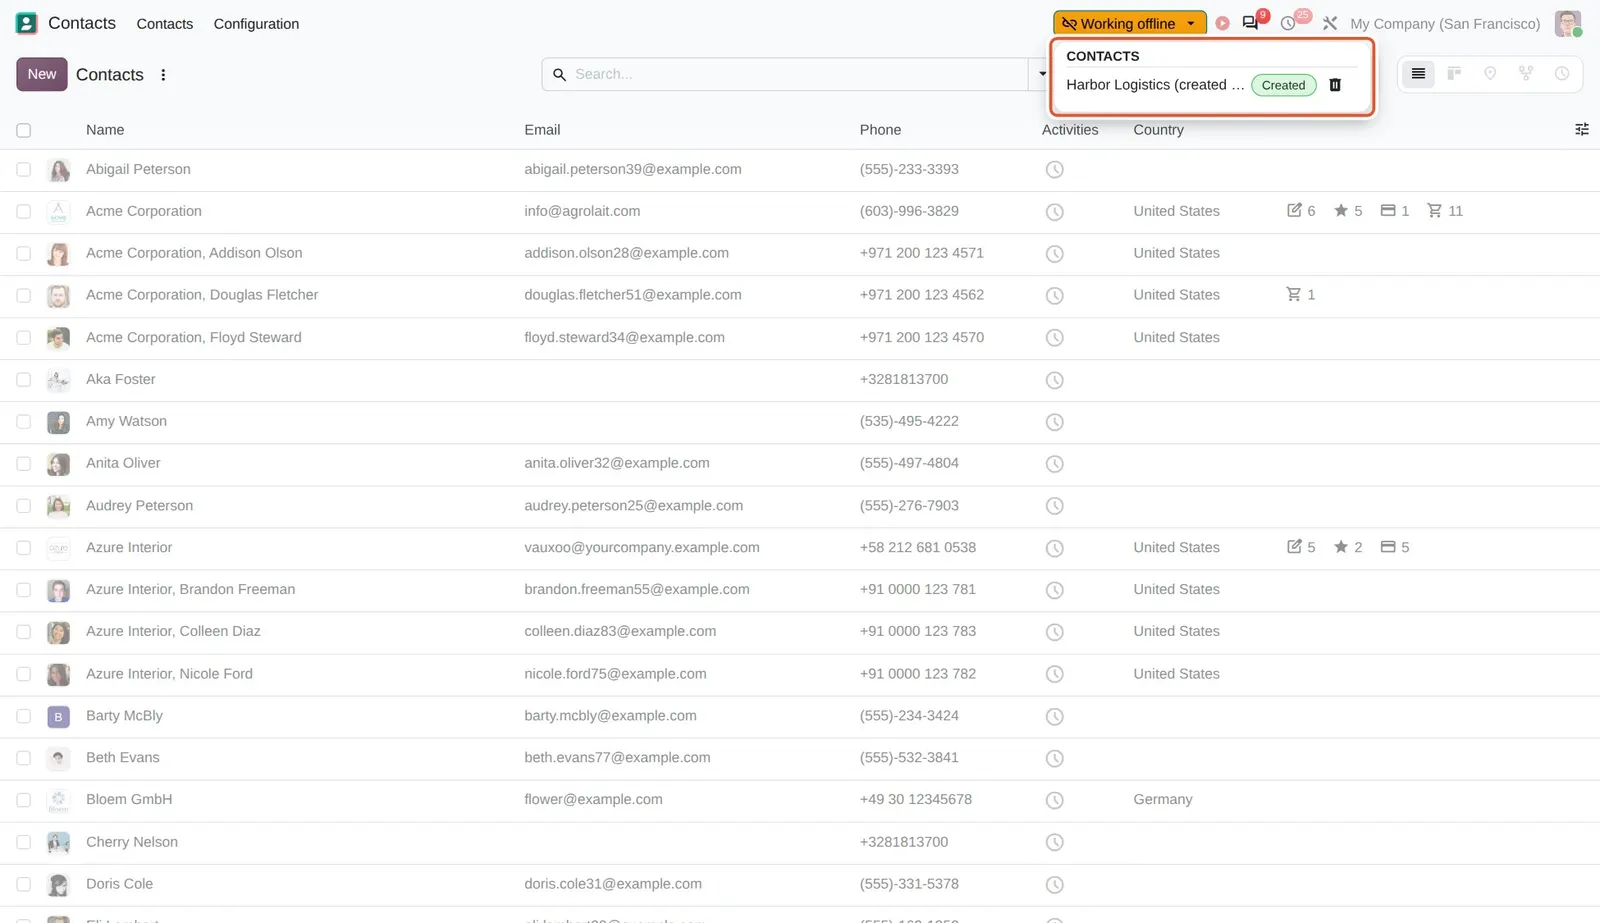Open the Contacts actions kebab menu
Screen dimensions: 1600x923
[x=163, y=75]
